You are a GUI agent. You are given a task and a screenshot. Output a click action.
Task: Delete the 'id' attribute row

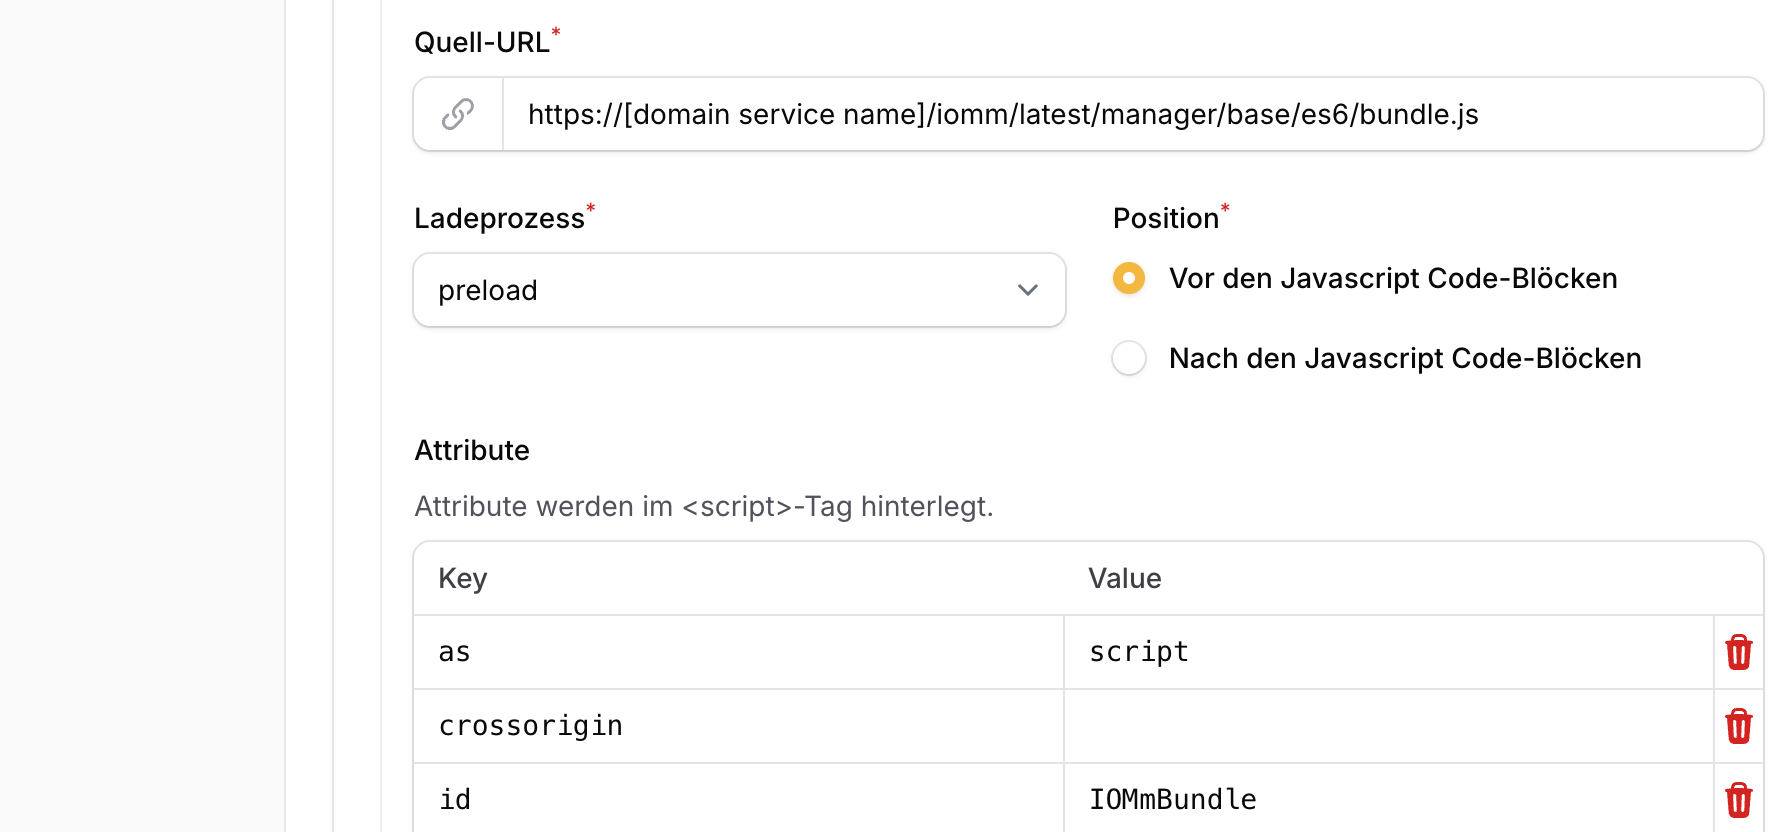[1739, 800]
